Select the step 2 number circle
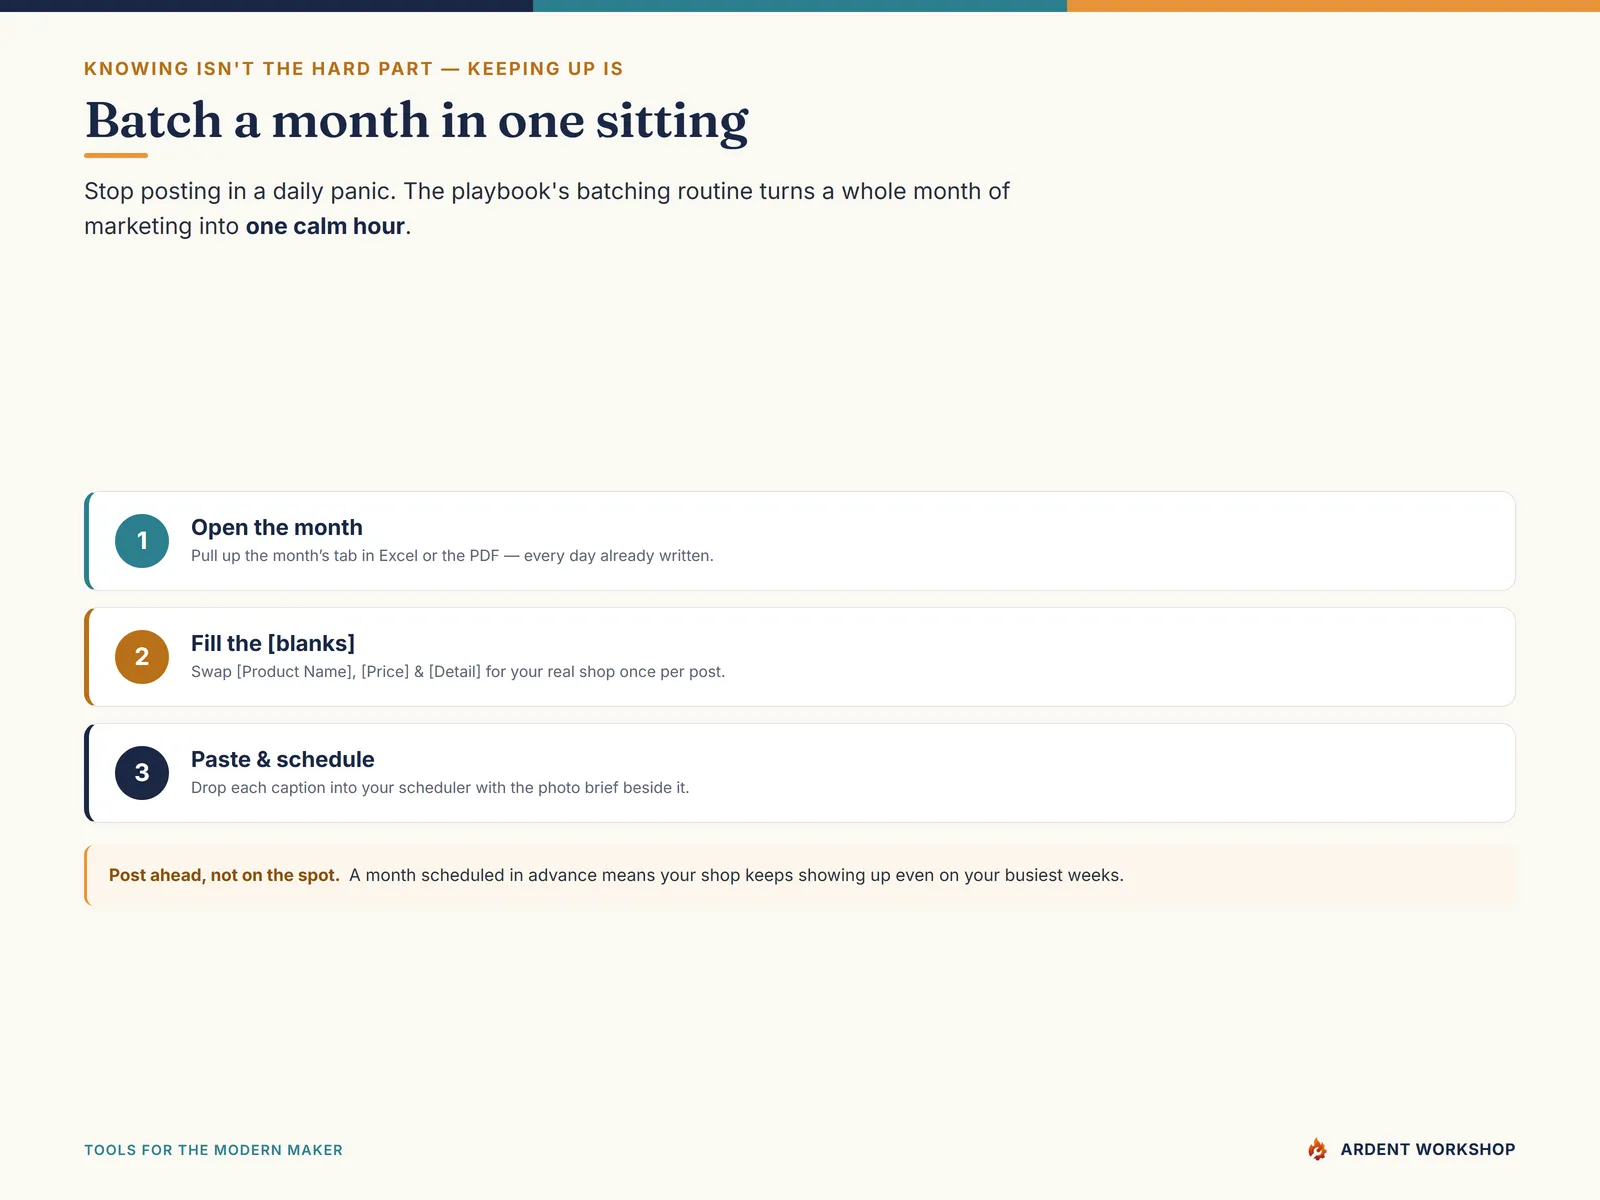1600x1200 pixels. [142, 657]
